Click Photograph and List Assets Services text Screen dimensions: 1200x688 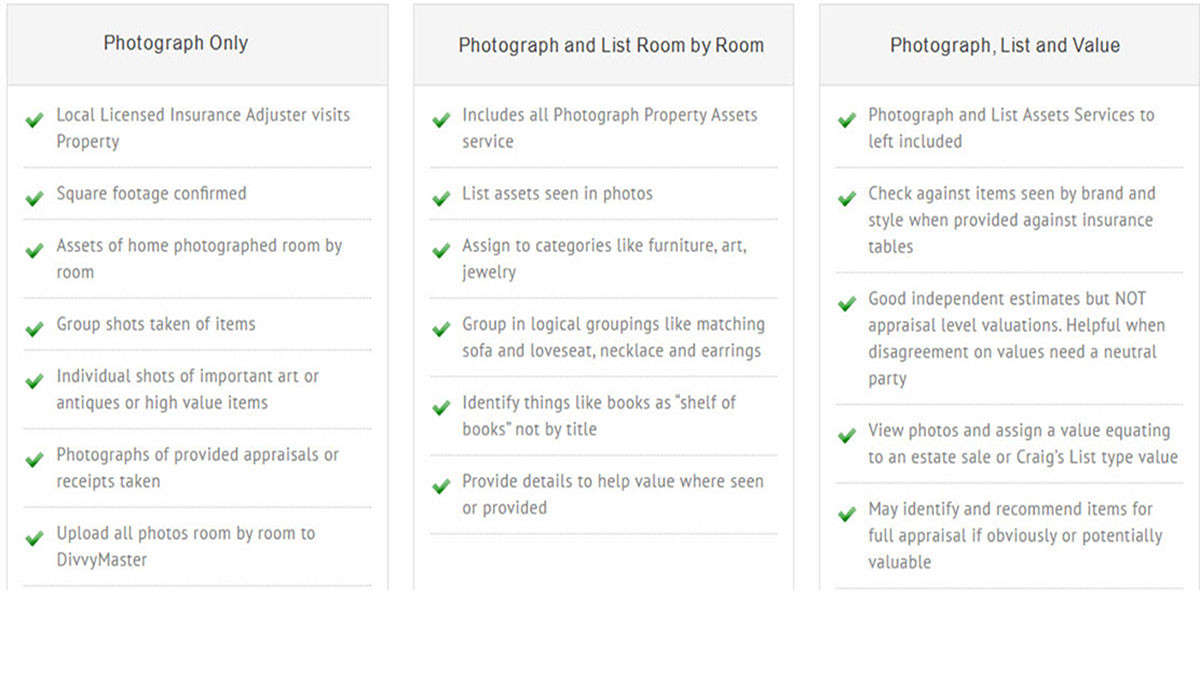point(1011,128)
